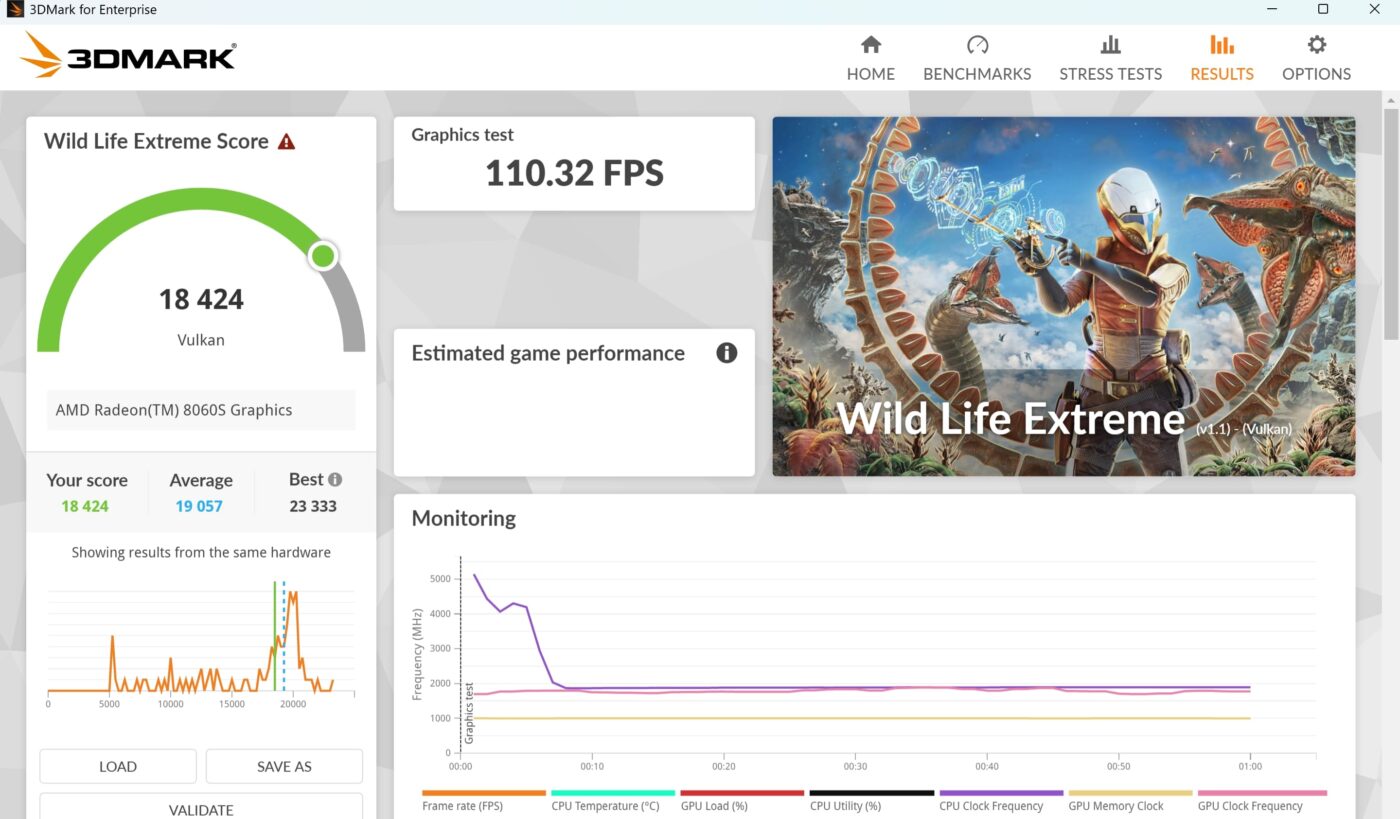1400x819 pixels.
Task: Select the Results chart icon
Action: [1221, 45]
